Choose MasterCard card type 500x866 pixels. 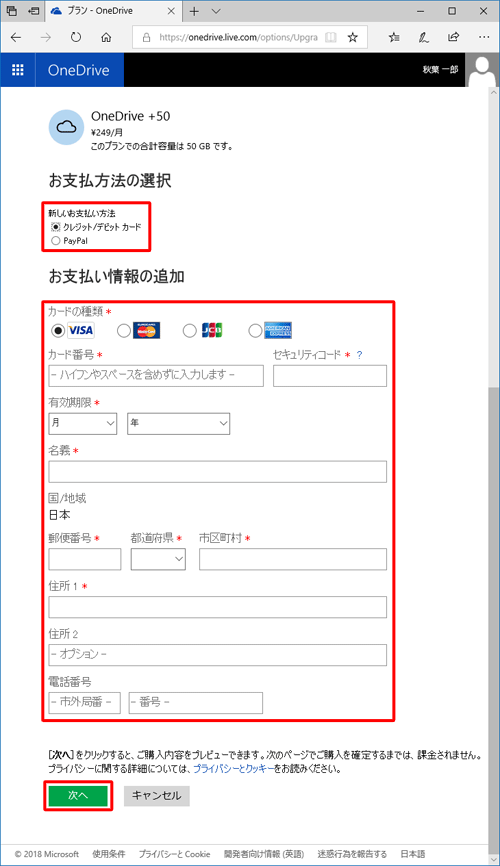tap(124, 330)
